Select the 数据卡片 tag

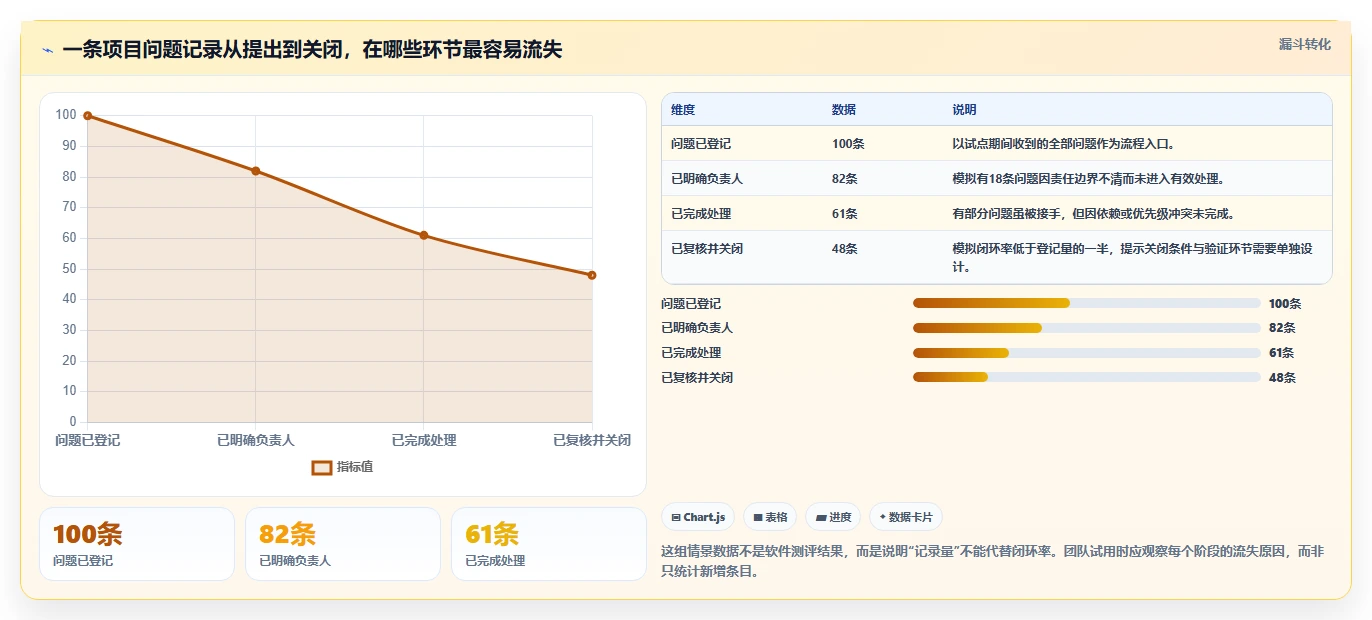pos(906,517)
